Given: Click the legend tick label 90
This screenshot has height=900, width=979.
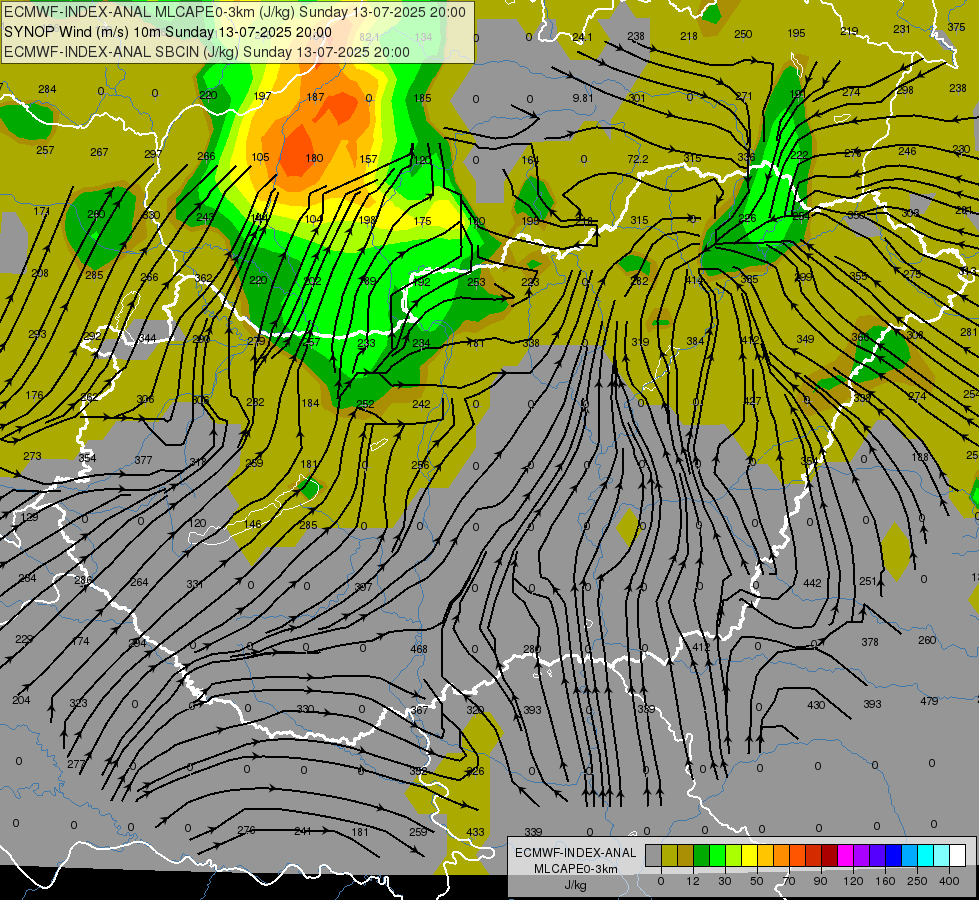Looking at the screenshot, I should click(x=820, y=881).
